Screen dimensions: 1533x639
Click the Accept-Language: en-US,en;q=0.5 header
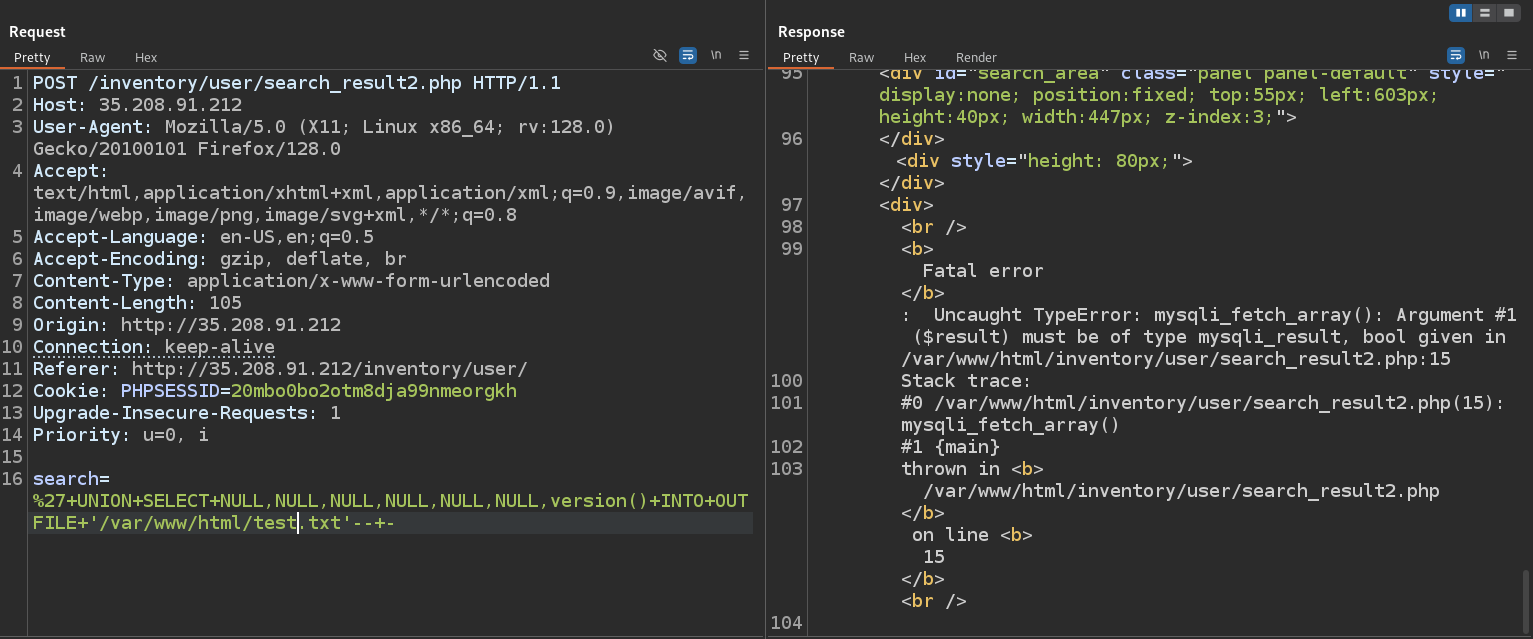pos(203,236)
